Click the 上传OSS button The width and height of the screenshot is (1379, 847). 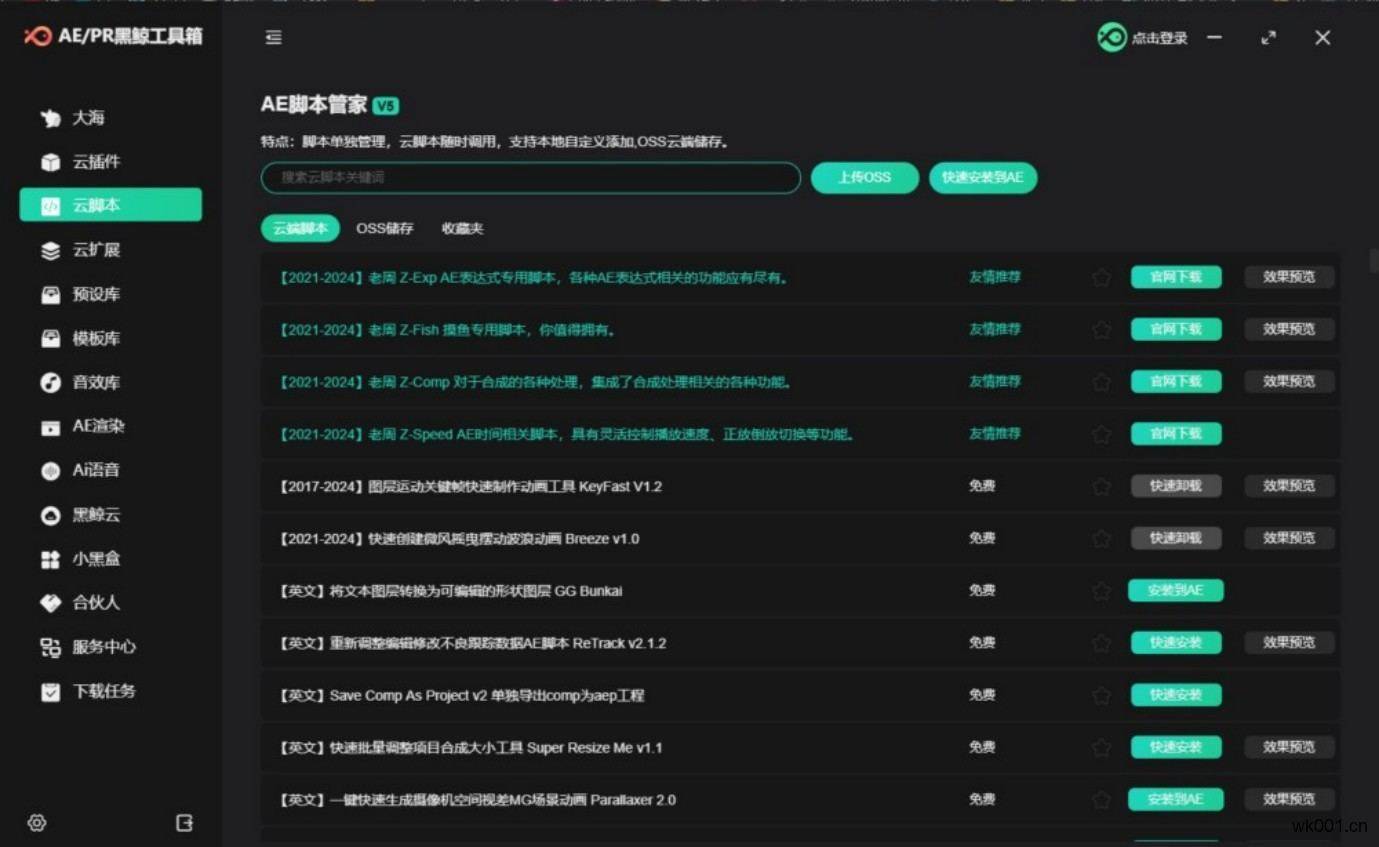click(x=864, y=178)
